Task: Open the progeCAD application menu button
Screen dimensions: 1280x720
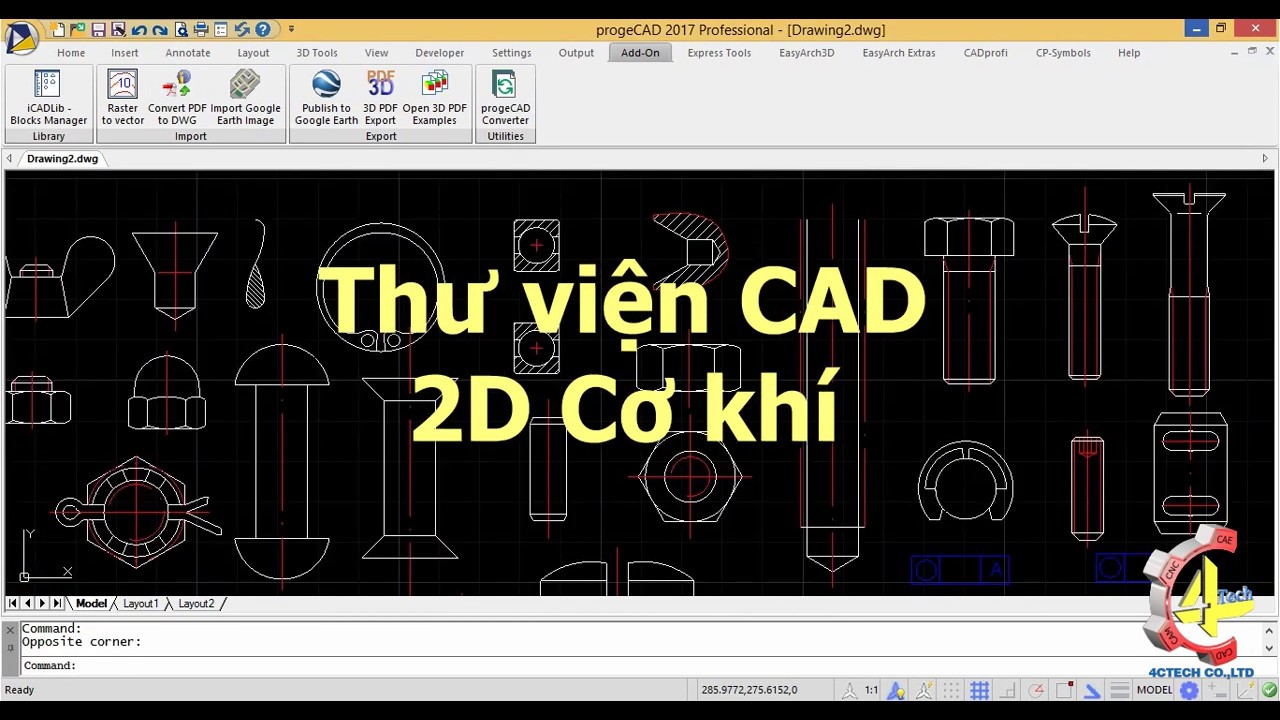Action: point(21,38)
